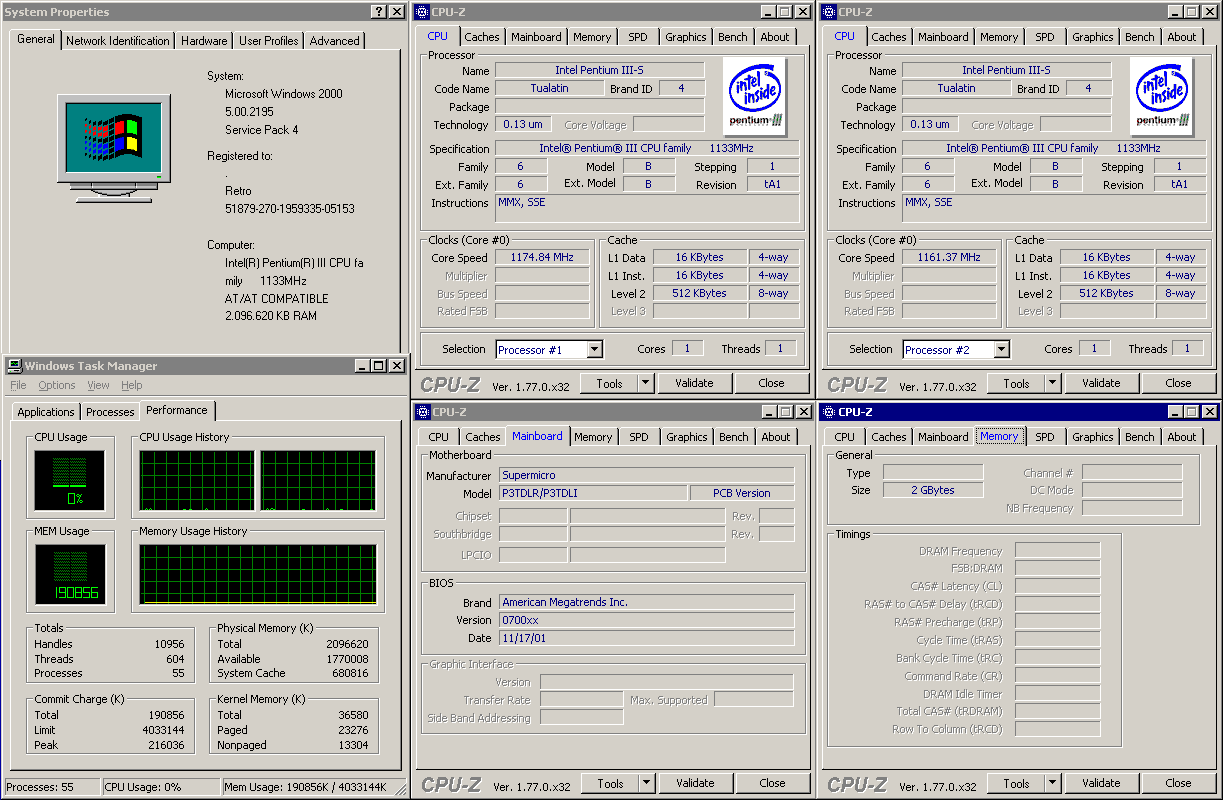Open the Hardware tab in System Properties
Screen dimensions: 1223x800
click(204, 41)
